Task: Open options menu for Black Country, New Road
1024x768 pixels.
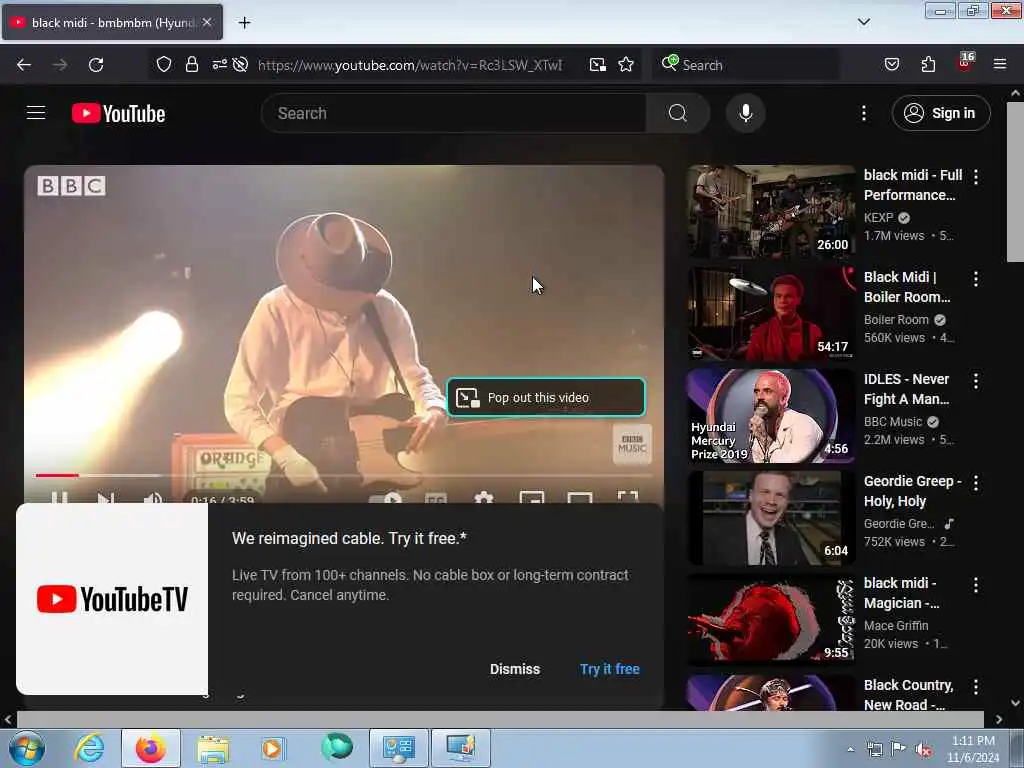Action: pyautogui.click(x=976, y=686)
